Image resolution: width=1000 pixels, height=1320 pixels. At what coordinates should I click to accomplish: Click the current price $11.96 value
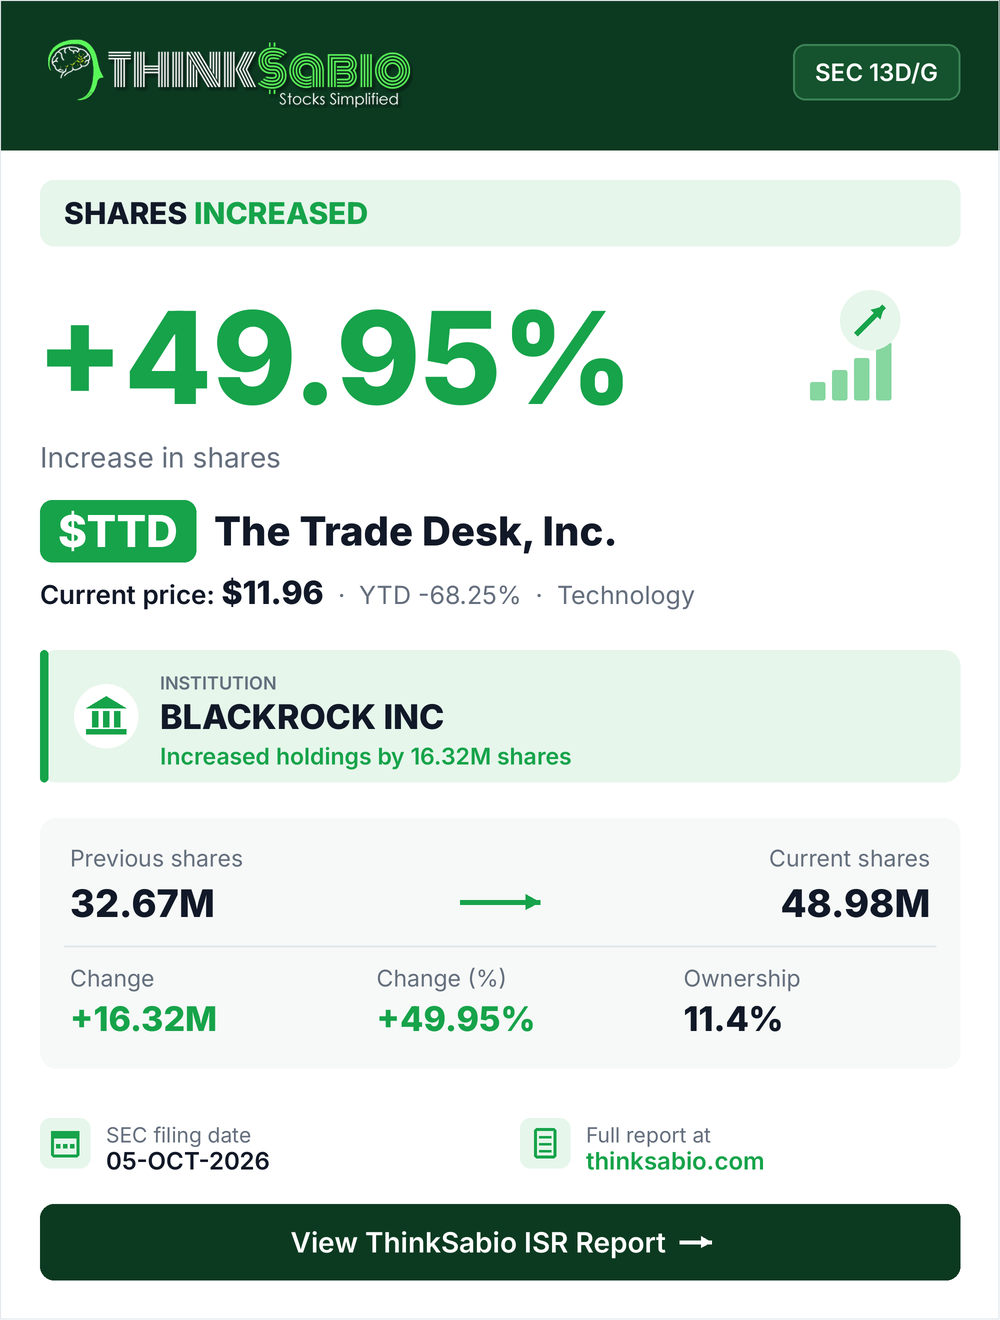pos(272,593)
